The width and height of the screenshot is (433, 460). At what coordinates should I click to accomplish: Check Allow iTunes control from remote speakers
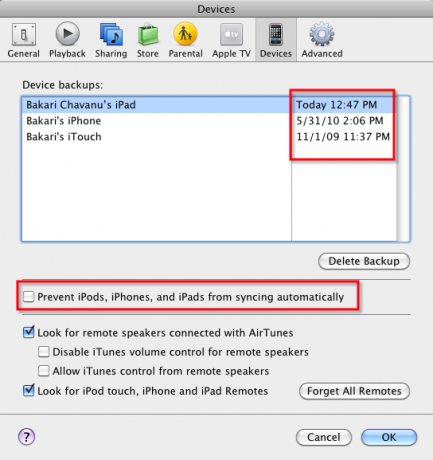pos(44,371)
